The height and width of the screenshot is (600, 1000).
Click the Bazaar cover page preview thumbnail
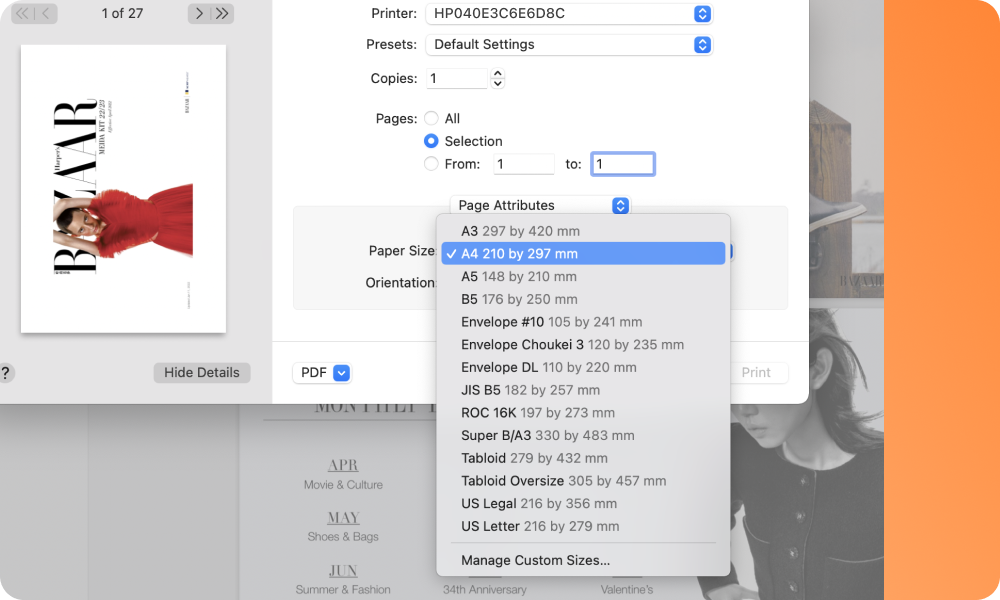(x=123, y=189)
